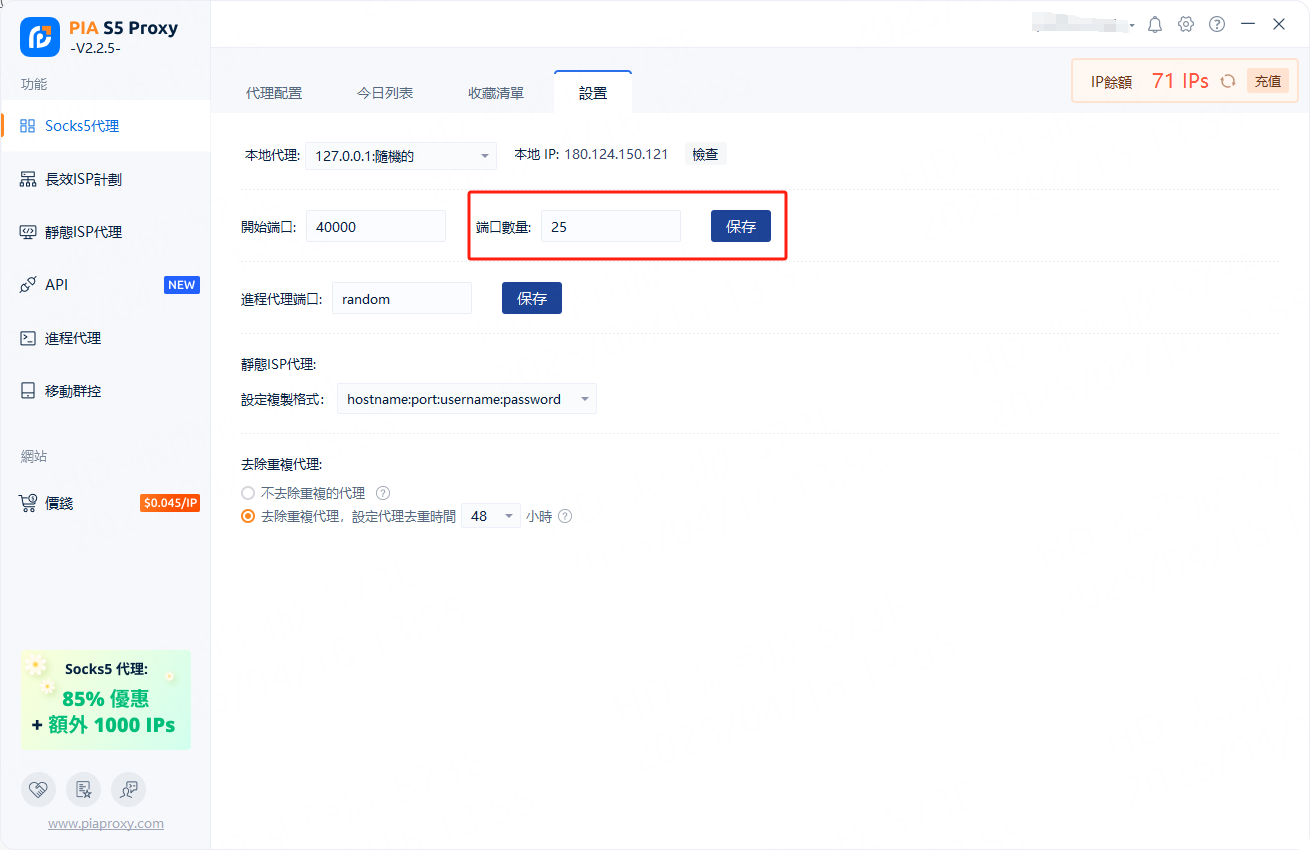Viewport: 1310px width, 850px height.
Task: Open the user chat support icon
Action: click(x=129, y=789)
